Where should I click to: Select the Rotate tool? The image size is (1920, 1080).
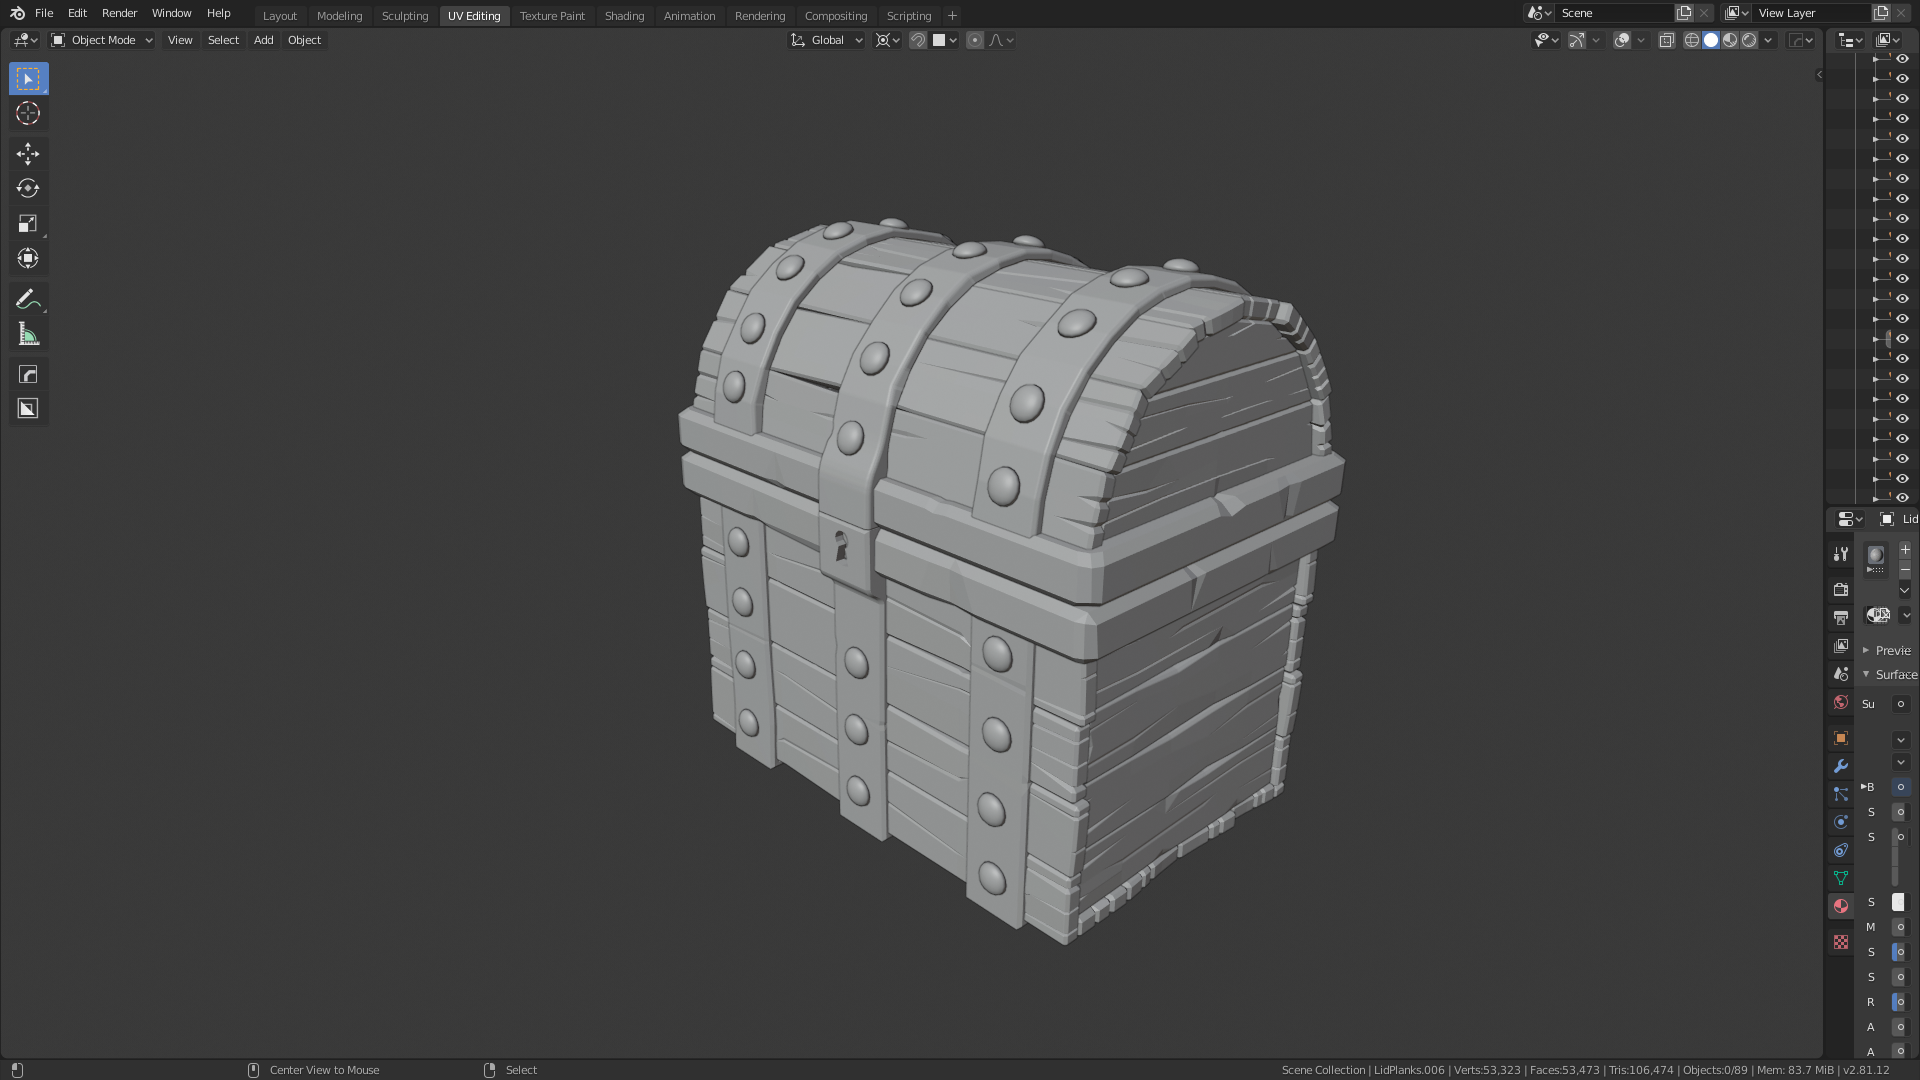tap(28, 188)
